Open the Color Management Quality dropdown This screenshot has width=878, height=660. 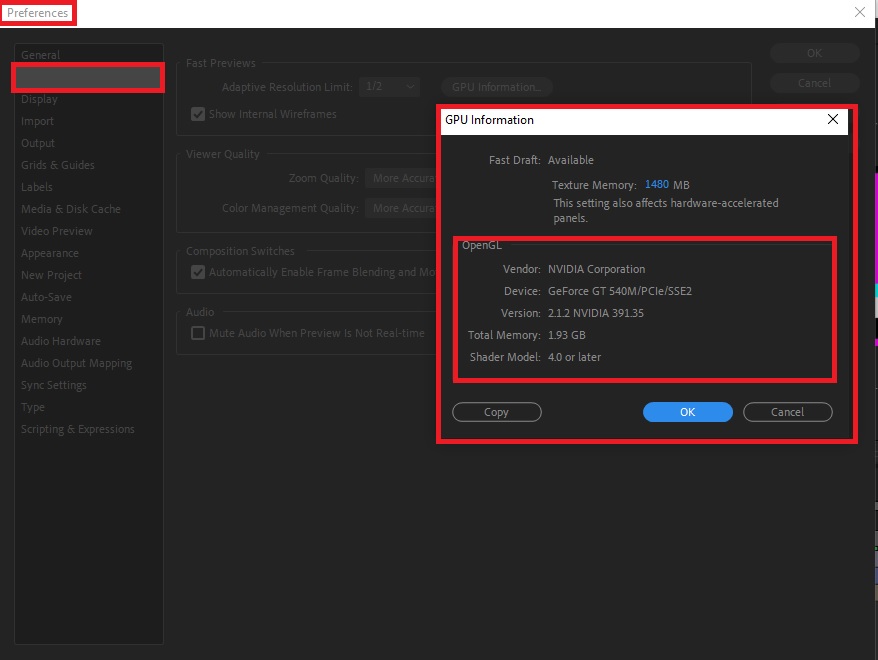click(400, 208)
